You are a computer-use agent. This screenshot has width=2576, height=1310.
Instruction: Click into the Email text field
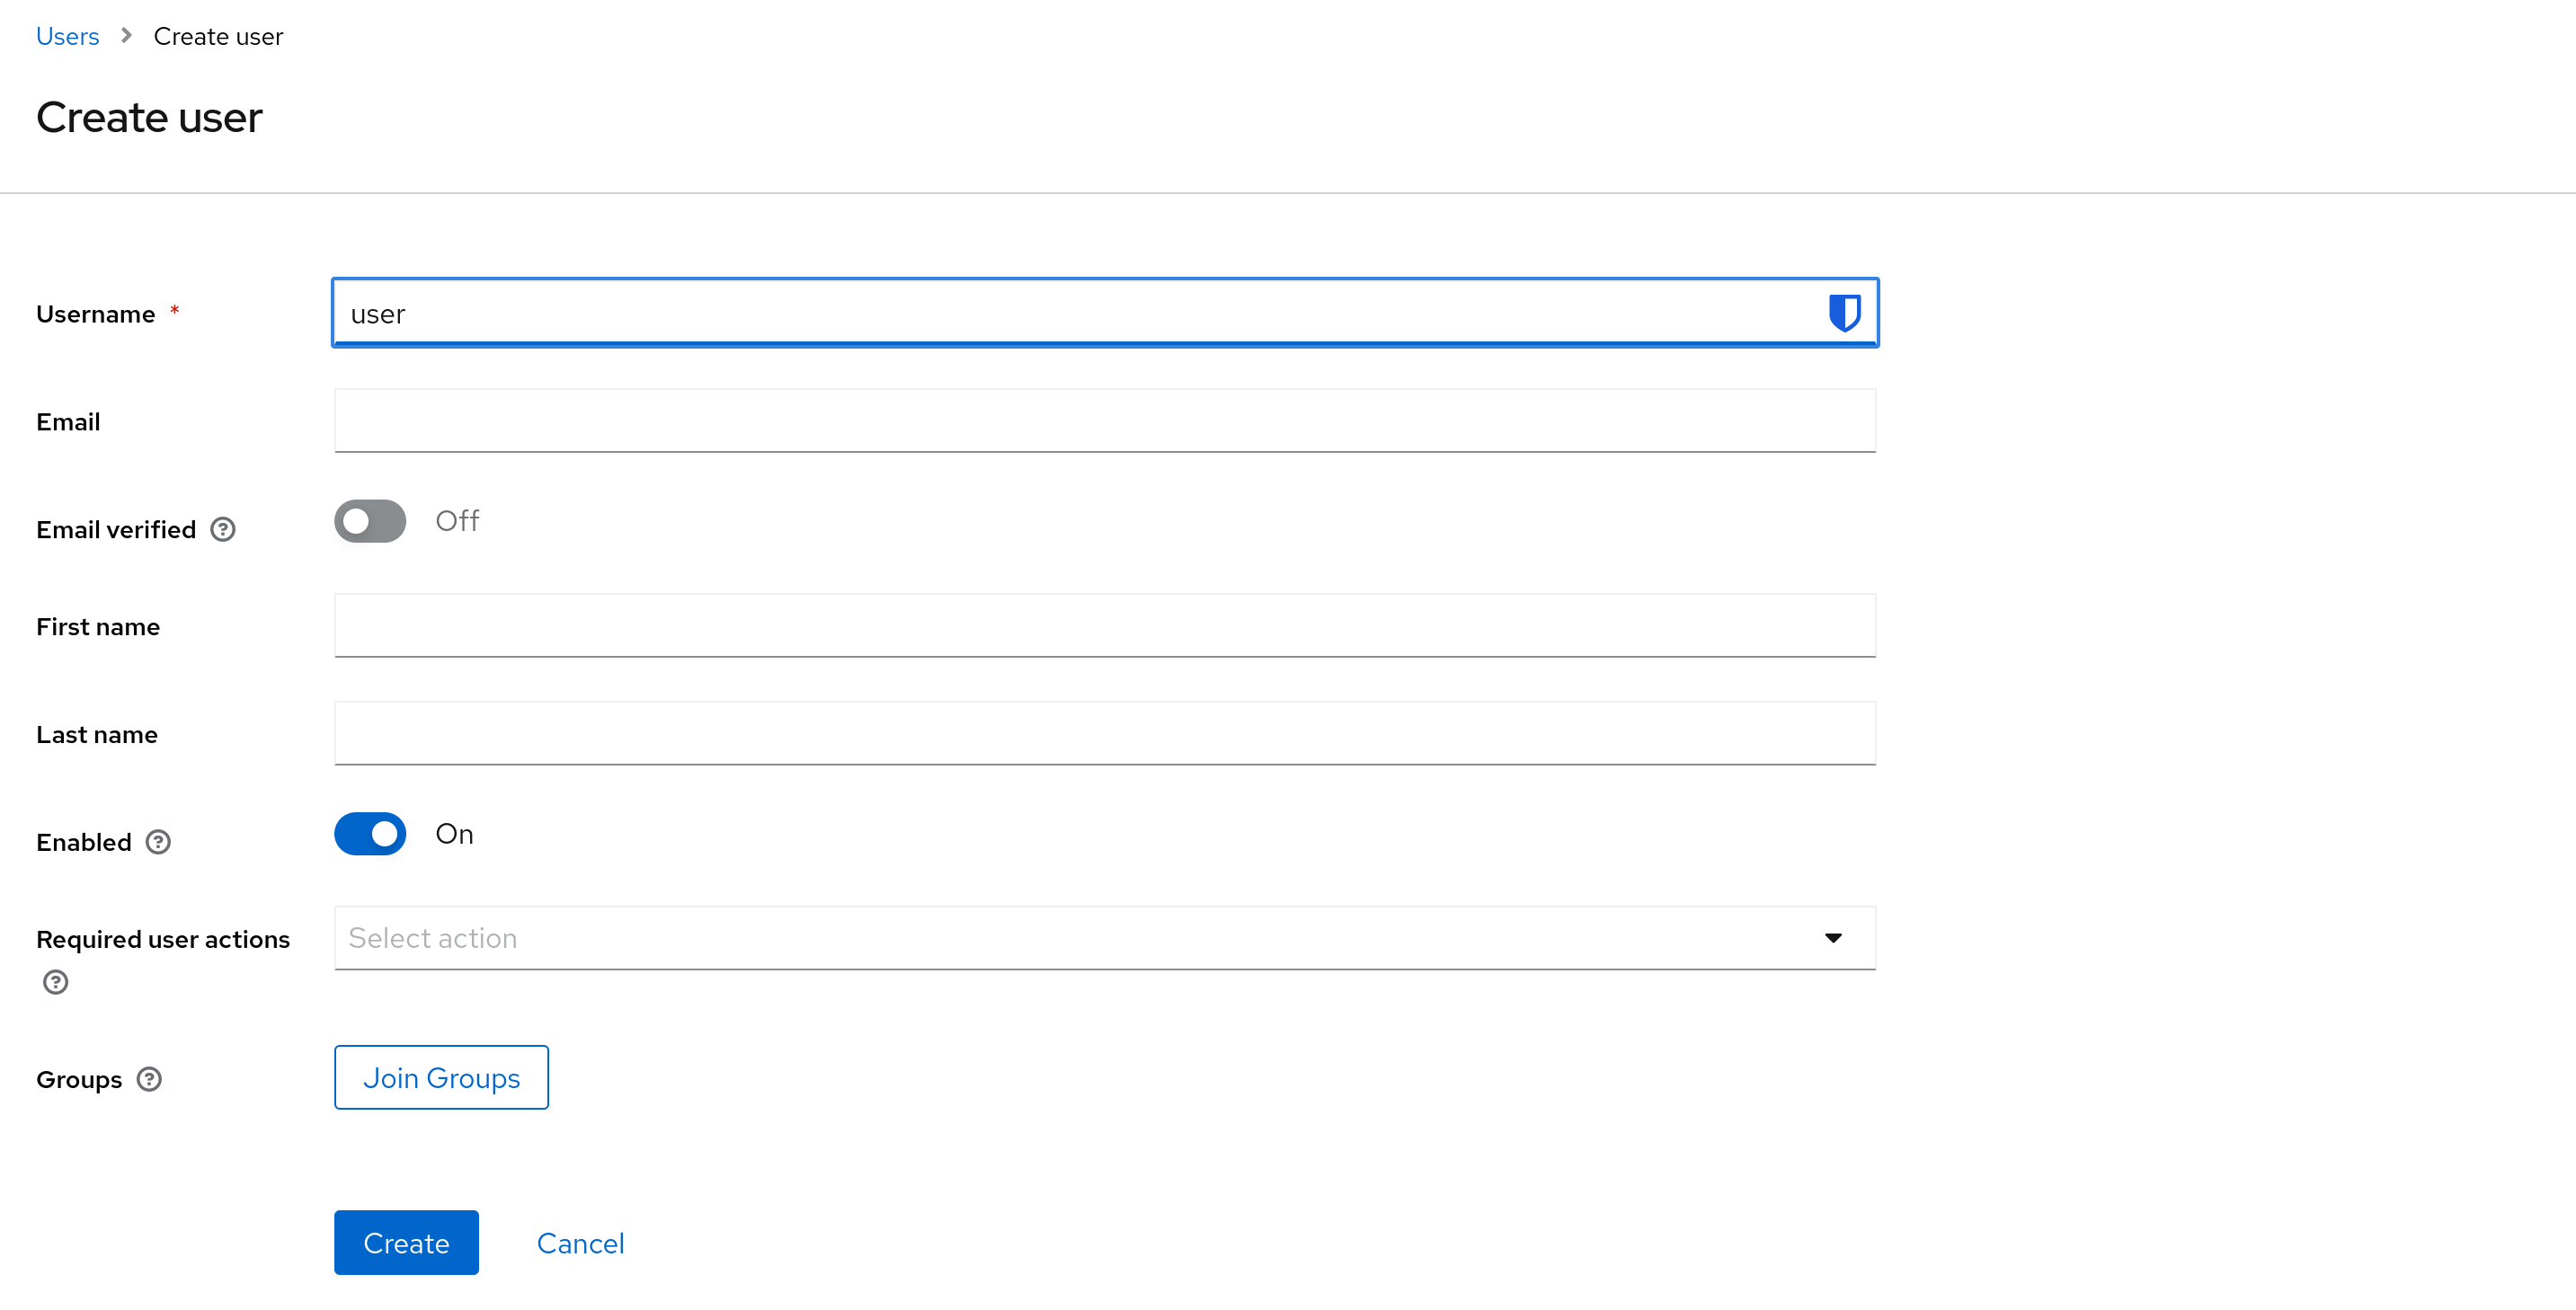pos(1104,421)
